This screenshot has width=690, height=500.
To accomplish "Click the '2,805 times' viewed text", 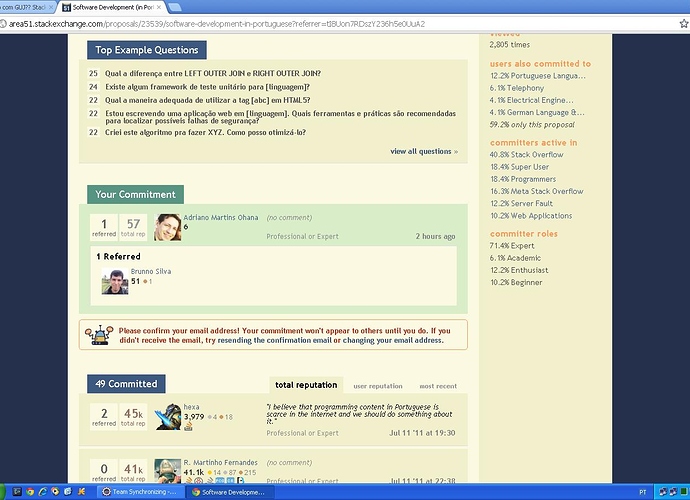I will point(510,44).
